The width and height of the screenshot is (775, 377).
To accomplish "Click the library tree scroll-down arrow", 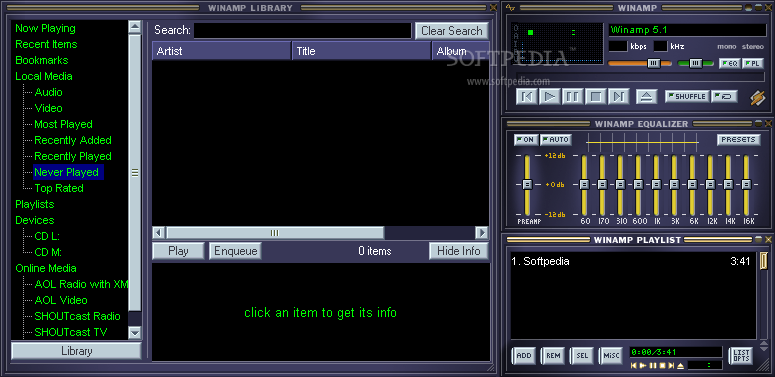I will (135, 333).
